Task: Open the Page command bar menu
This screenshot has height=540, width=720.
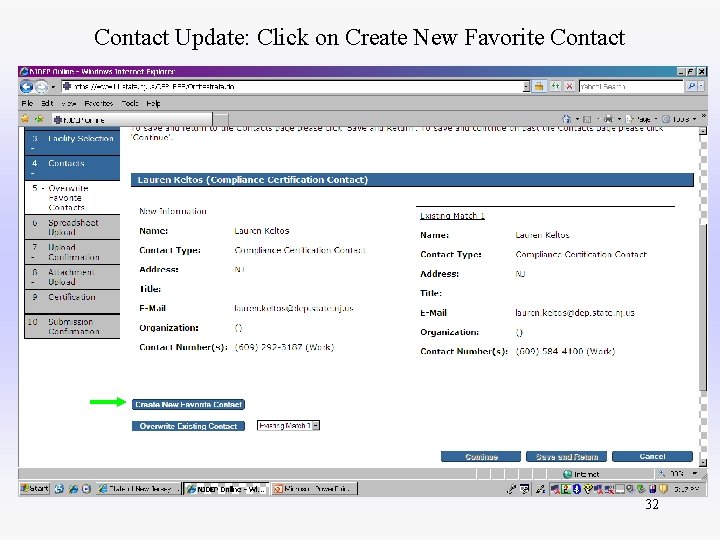Action: click(x=641, y=119)
